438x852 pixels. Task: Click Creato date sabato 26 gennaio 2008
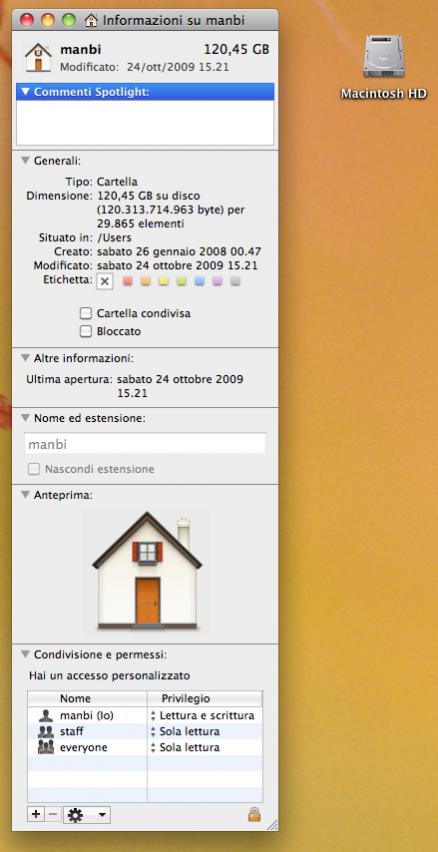tap(179, 252)
